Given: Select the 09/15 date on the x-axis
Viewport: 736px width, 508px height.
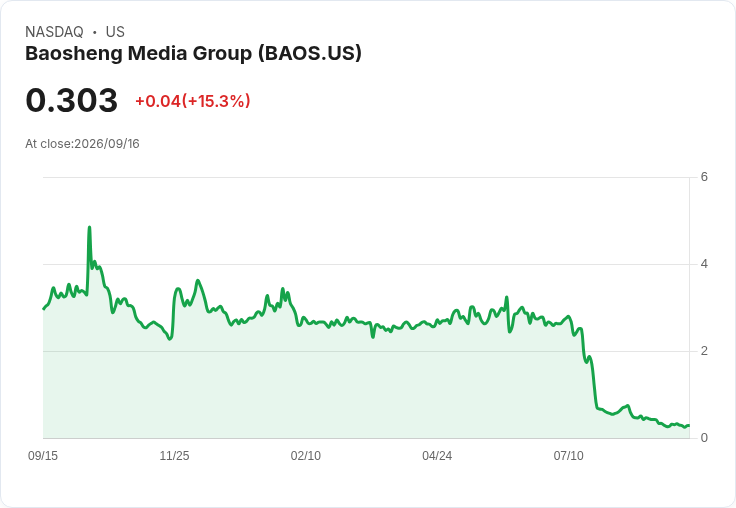Looking at the screenshot, I should point(43,455).
